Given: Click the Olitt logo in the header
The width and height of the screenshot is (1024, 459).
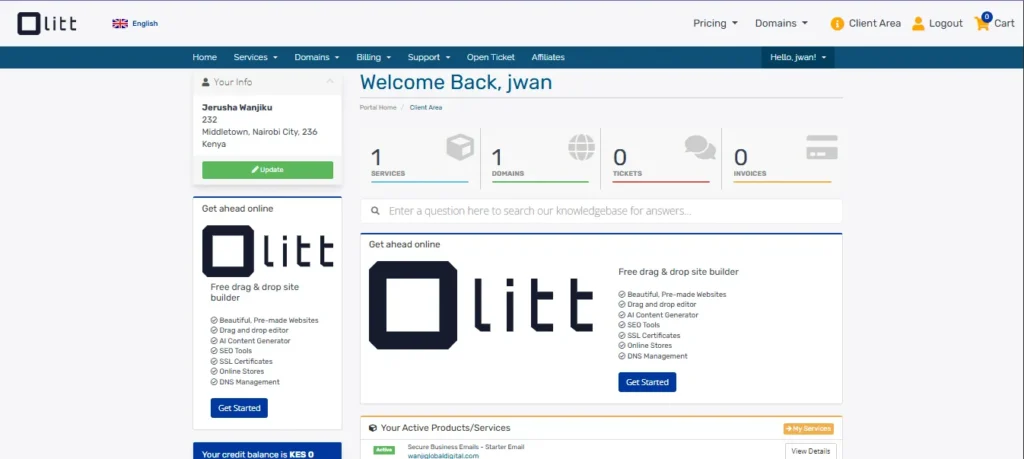Looking at the screenshot, I should click(47, 23).
